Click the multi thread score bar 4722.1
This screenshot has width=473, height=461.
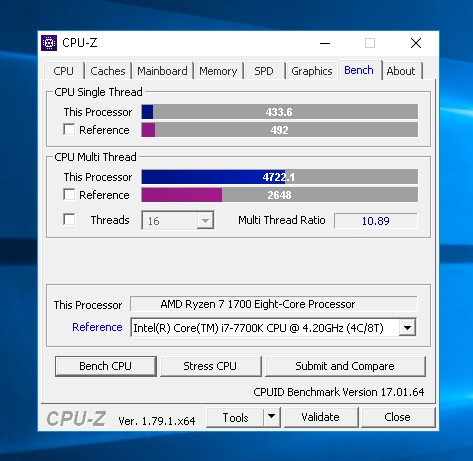coord(279,177)
